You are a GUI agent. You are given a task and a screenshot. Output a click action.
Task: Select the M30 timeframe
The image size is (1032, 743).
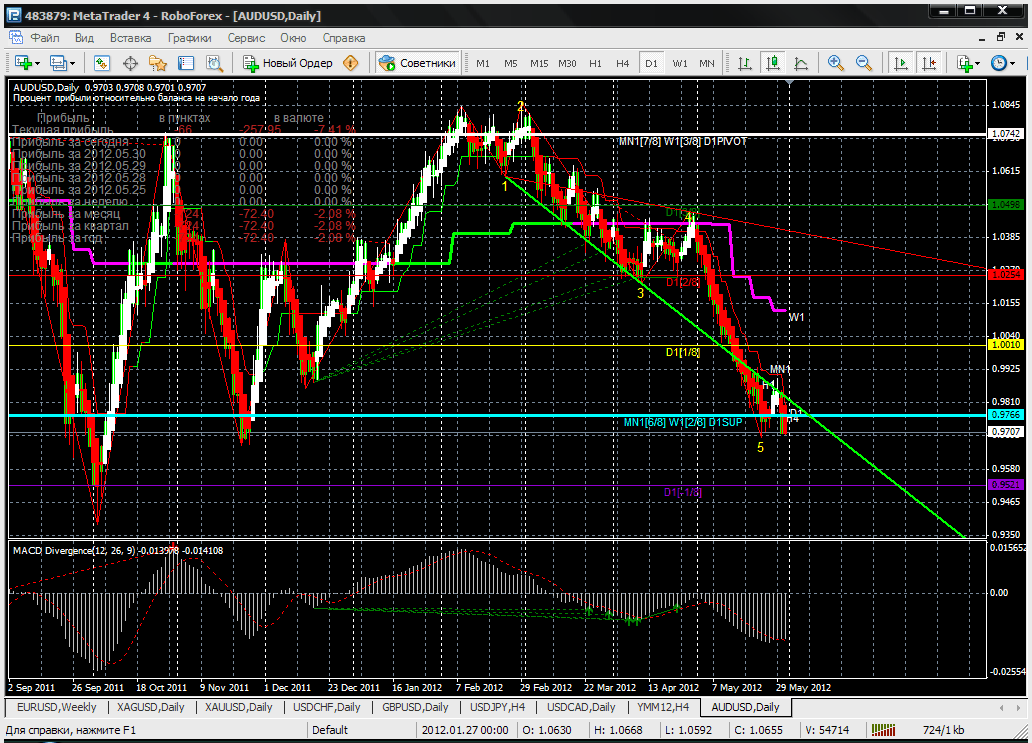pyautogui.click(x=567, y=63)
